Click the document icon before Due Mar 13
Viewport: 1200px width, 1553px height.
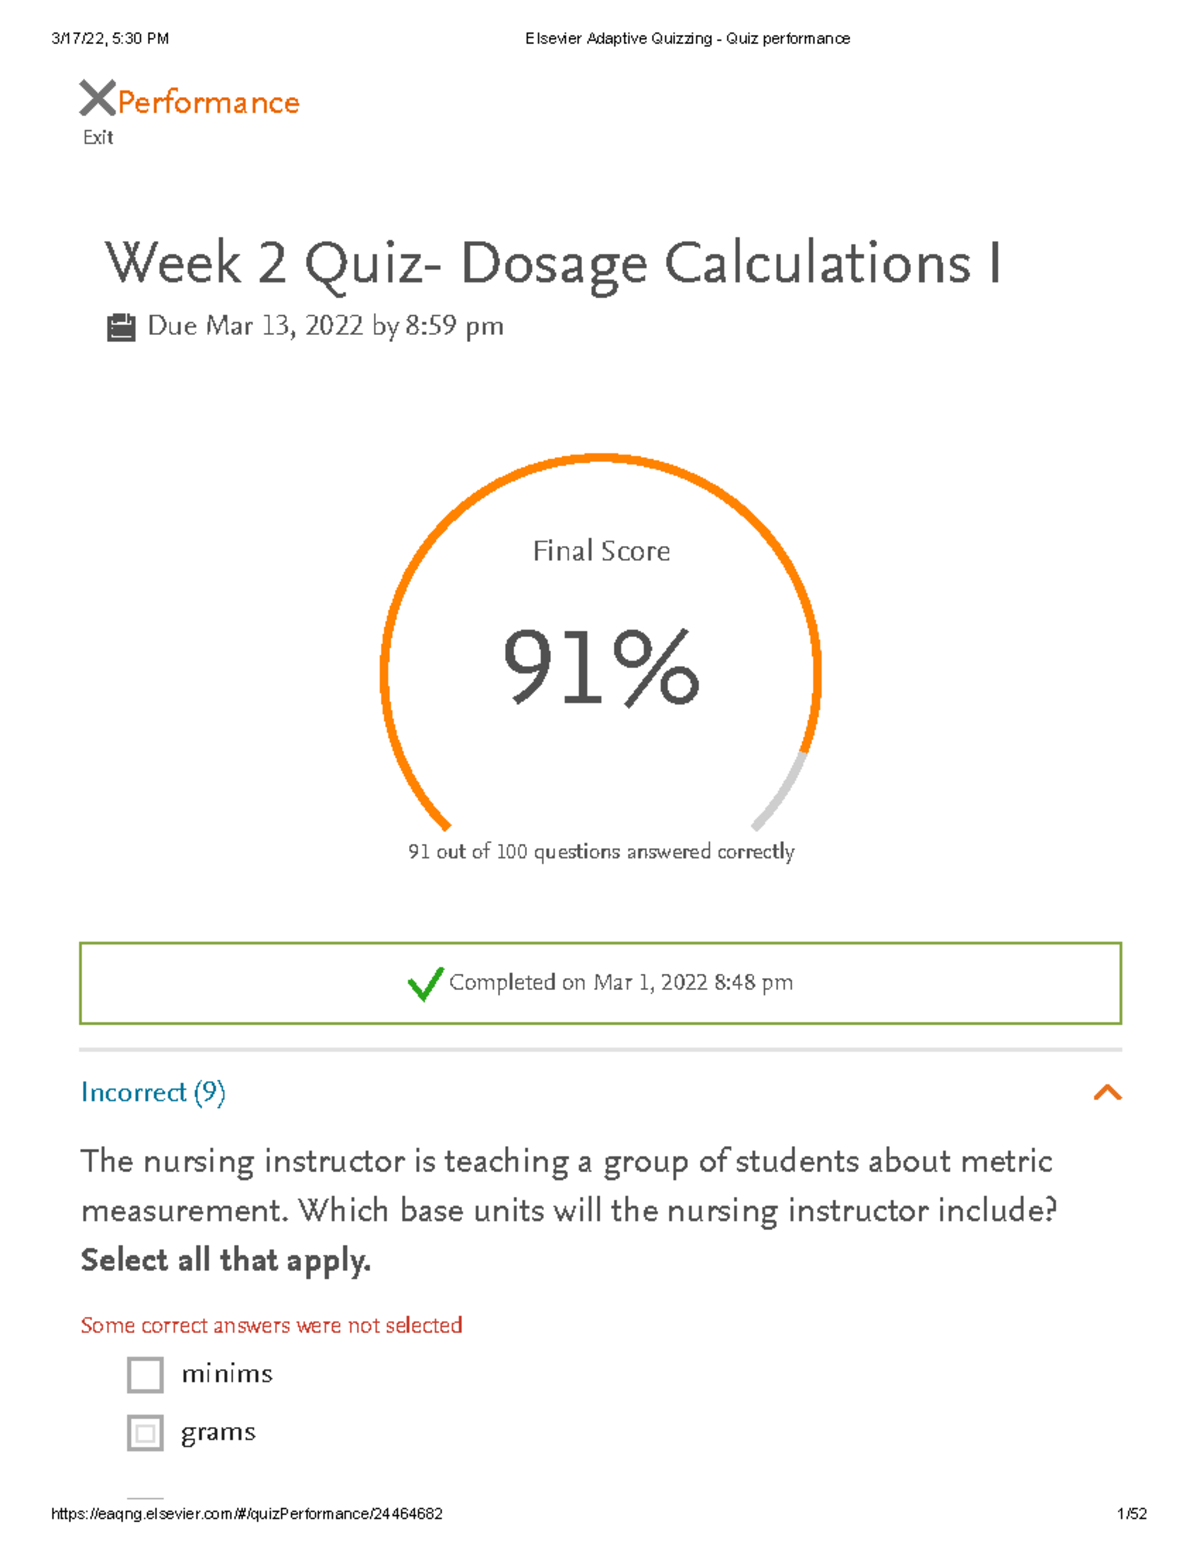(x=121, y=325)
